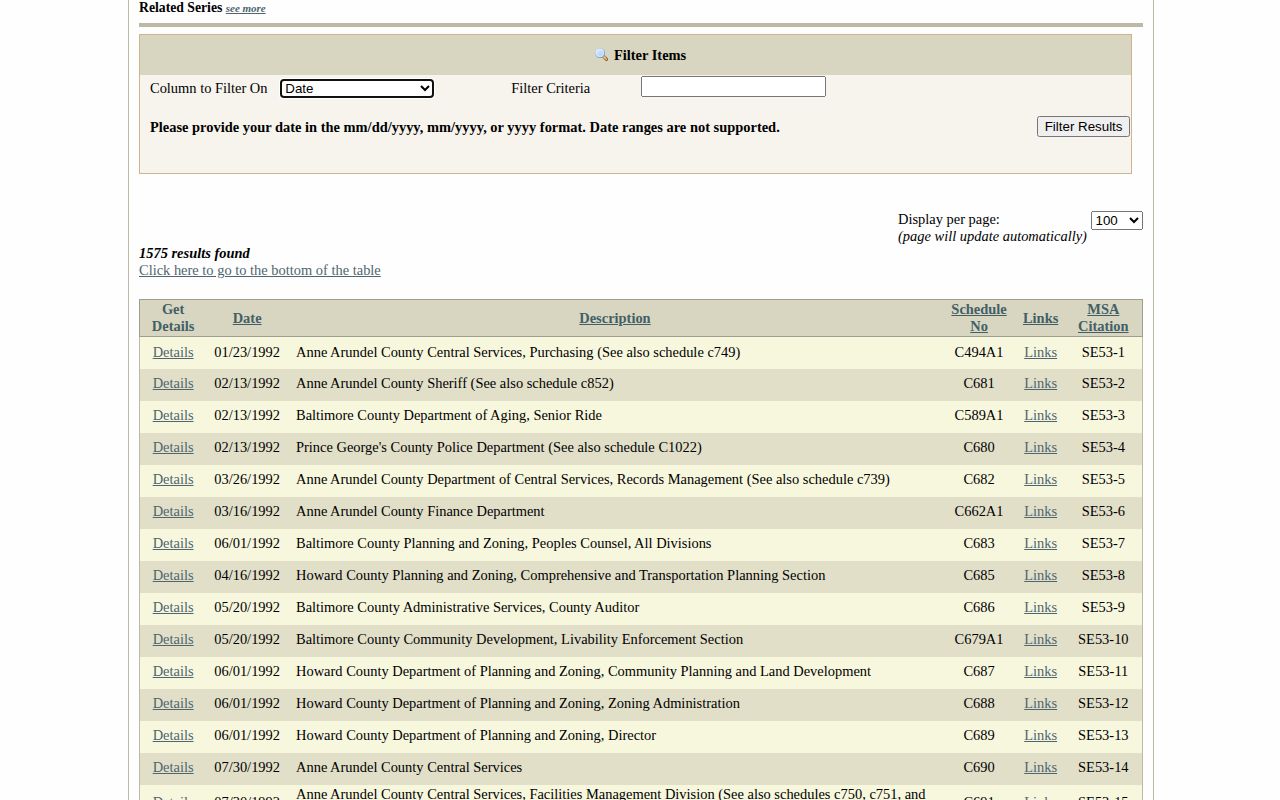The width and height of the screenshot is (1280, 800).
Task: Open the Column to Filter On dropdown
Action: [x=357, y=88]
